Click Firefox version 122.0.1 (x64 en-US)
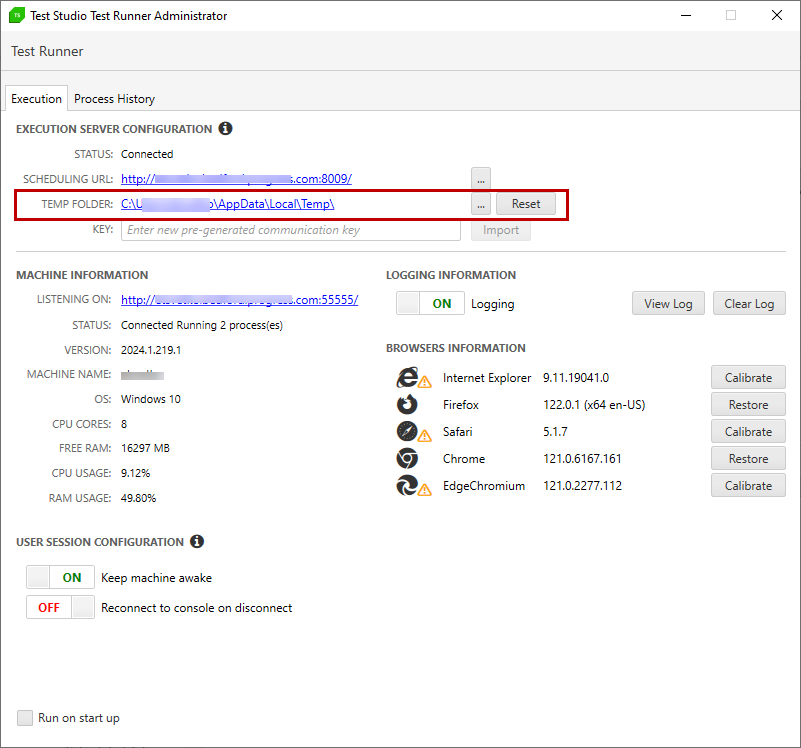This screenshot has width=801, height=748. click(594, 405)
